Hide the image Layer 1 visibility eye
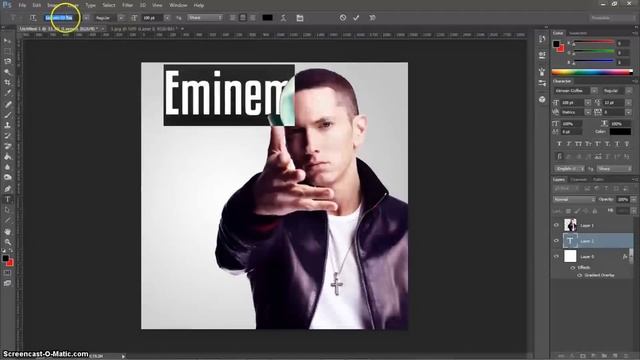 [556, 225]
